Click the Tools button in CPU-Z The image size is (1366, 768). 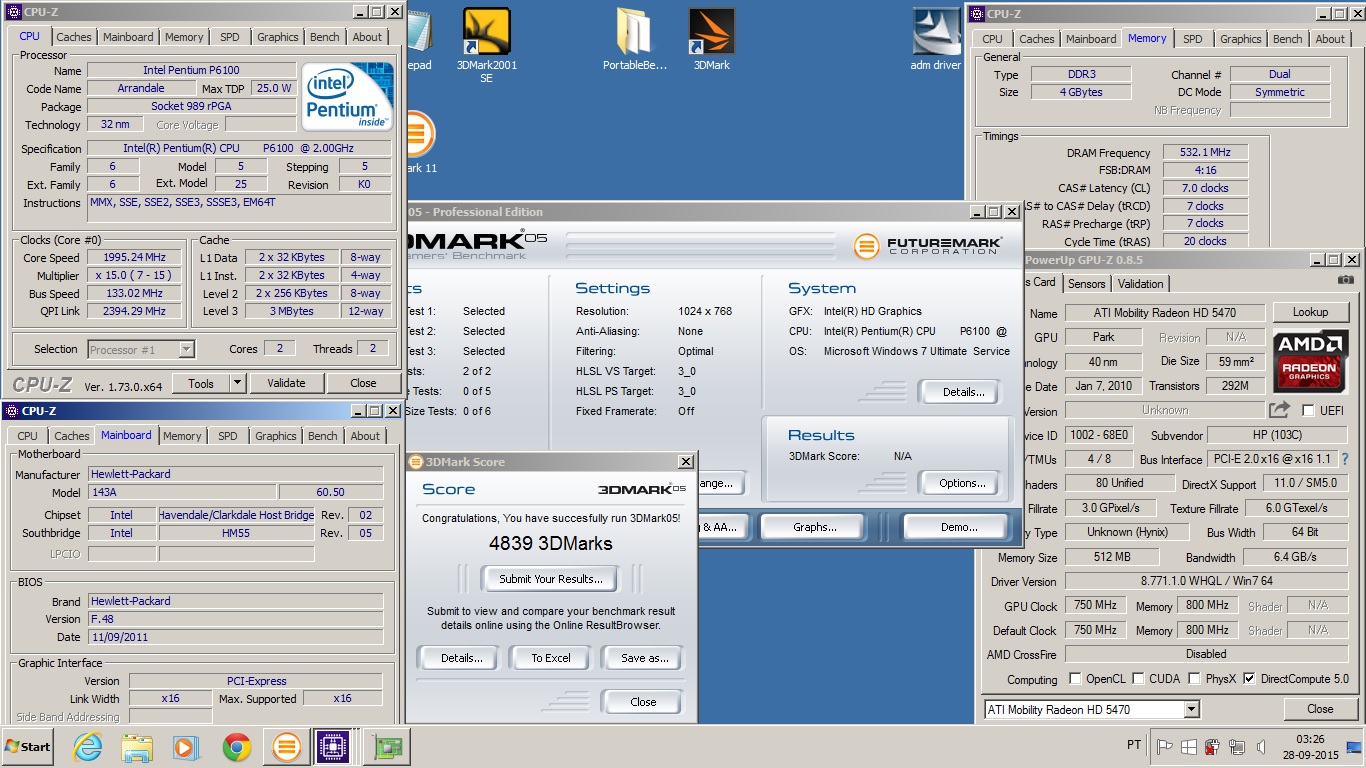point(201,383)
